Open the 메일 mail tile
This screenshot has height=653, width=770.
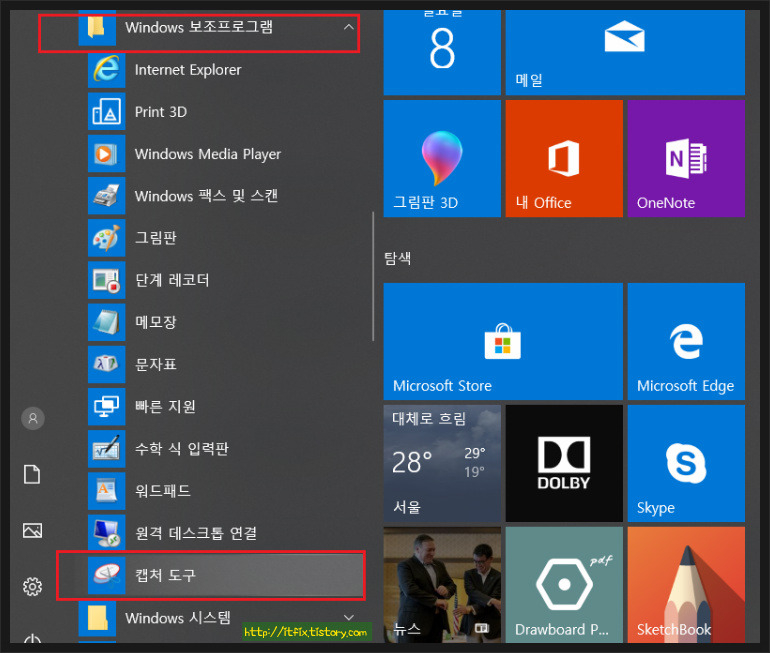pyautogui.click(x=625, y=53)
